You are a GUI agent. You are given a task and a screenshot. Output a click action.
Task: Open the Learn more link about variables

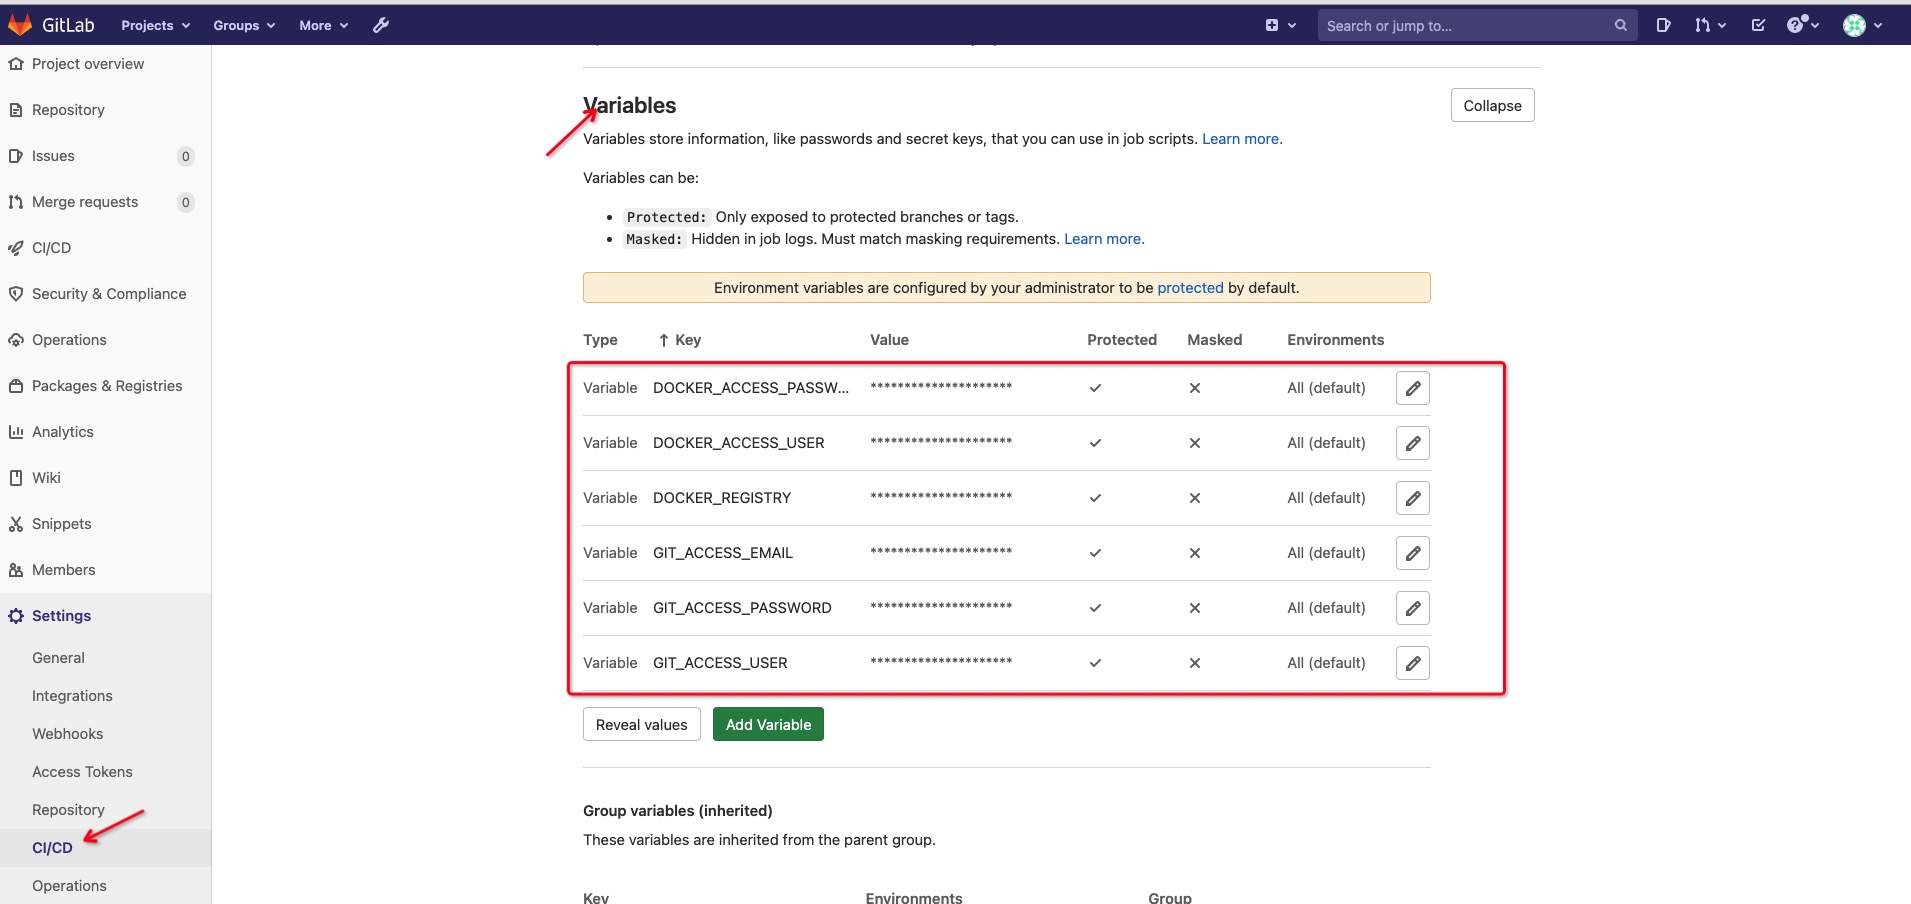click(1241, 138)
